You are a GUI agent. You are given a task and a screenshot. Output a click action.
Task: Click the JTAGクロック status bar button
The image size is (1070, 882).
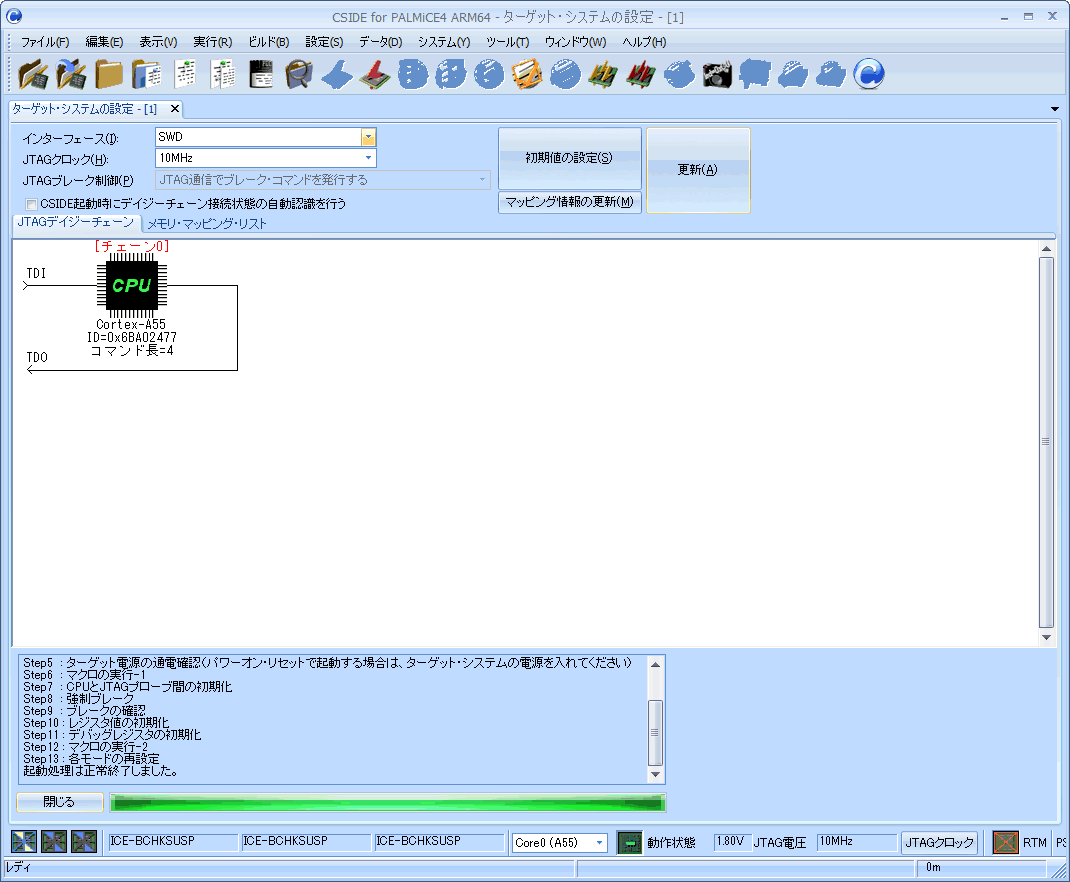(x=939, y=842)
